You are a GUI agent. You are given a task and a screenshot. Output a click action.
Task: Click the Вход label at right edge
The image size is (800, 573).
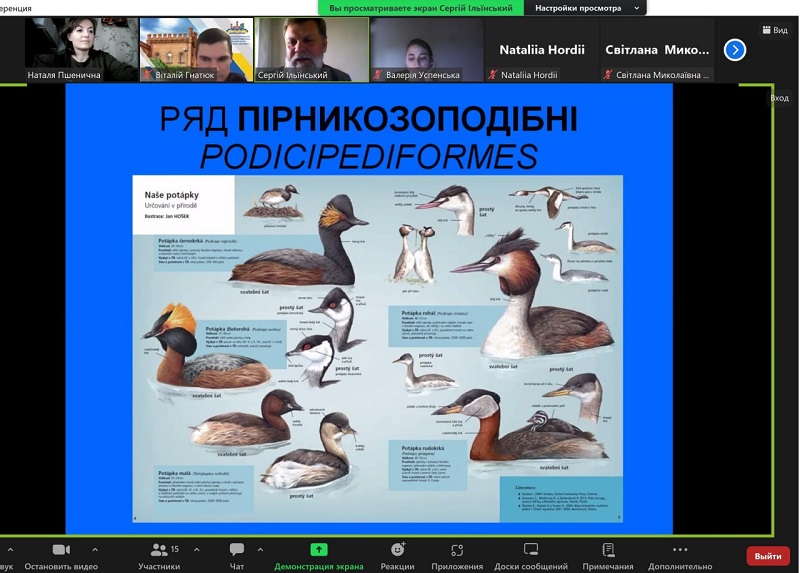779,98
